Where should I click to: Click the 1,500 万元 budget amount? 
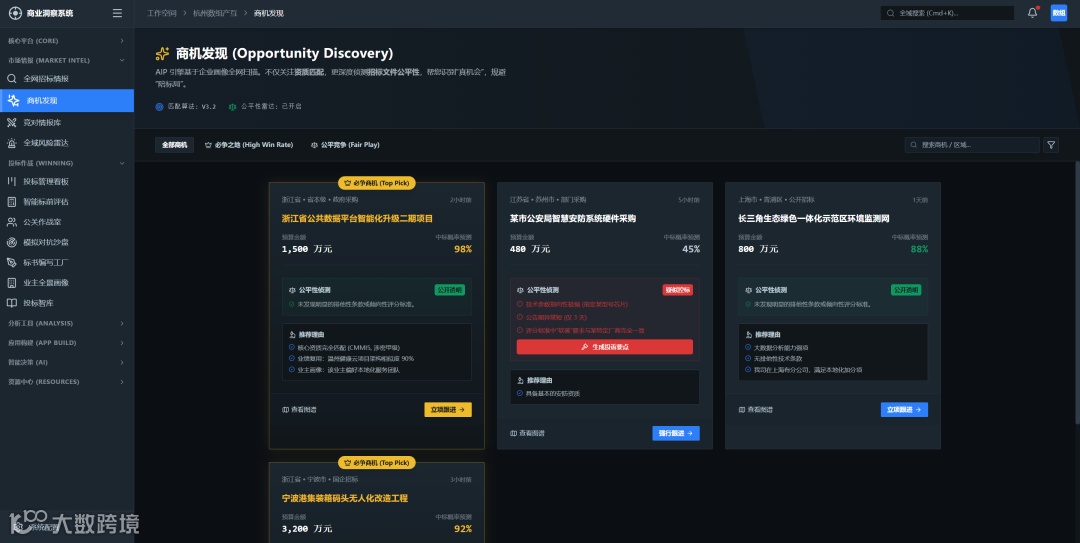pos(307,249)
